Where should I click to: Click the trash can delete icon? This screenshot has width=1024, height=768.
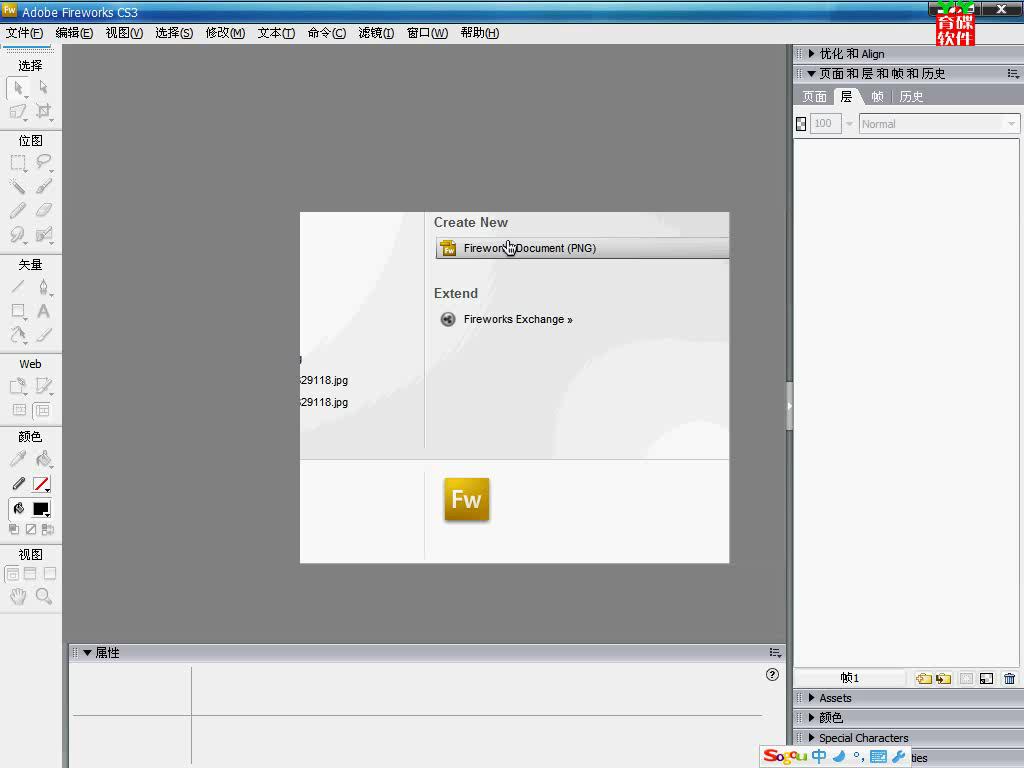[x=1010, y=679]
